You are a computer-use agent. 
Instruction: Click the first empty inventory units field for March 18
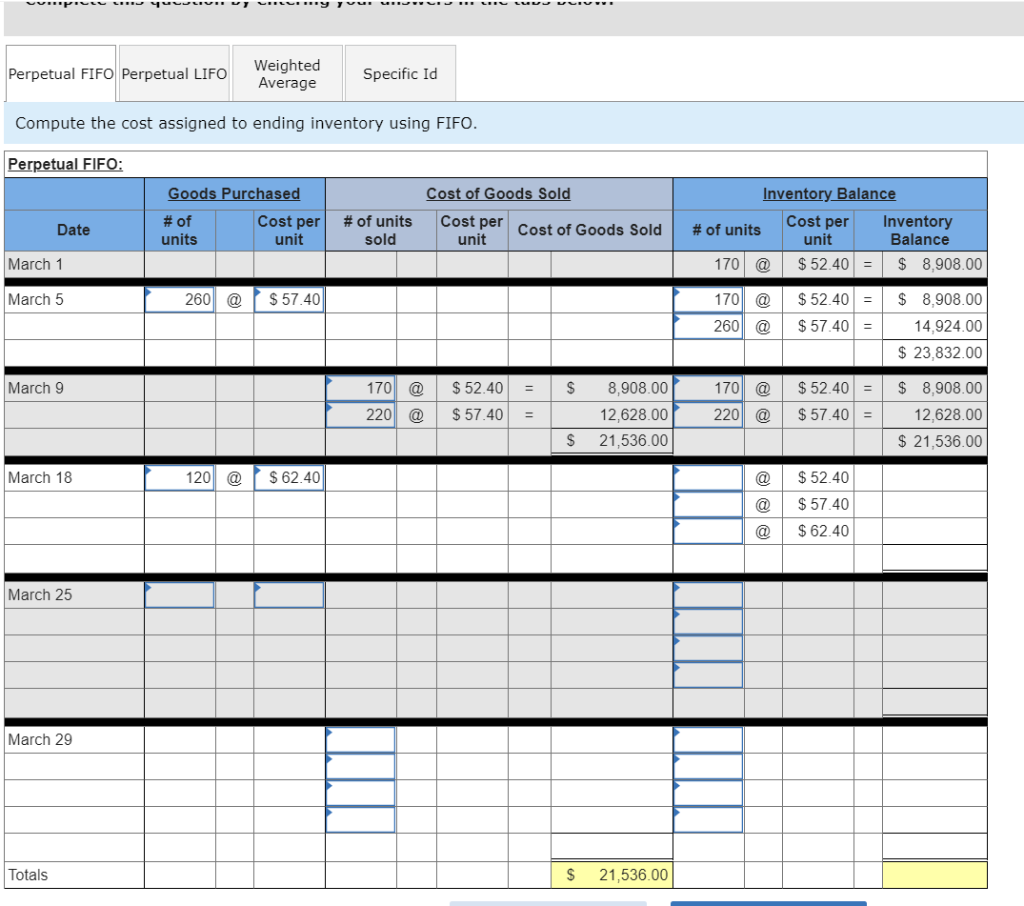[708, 477]
